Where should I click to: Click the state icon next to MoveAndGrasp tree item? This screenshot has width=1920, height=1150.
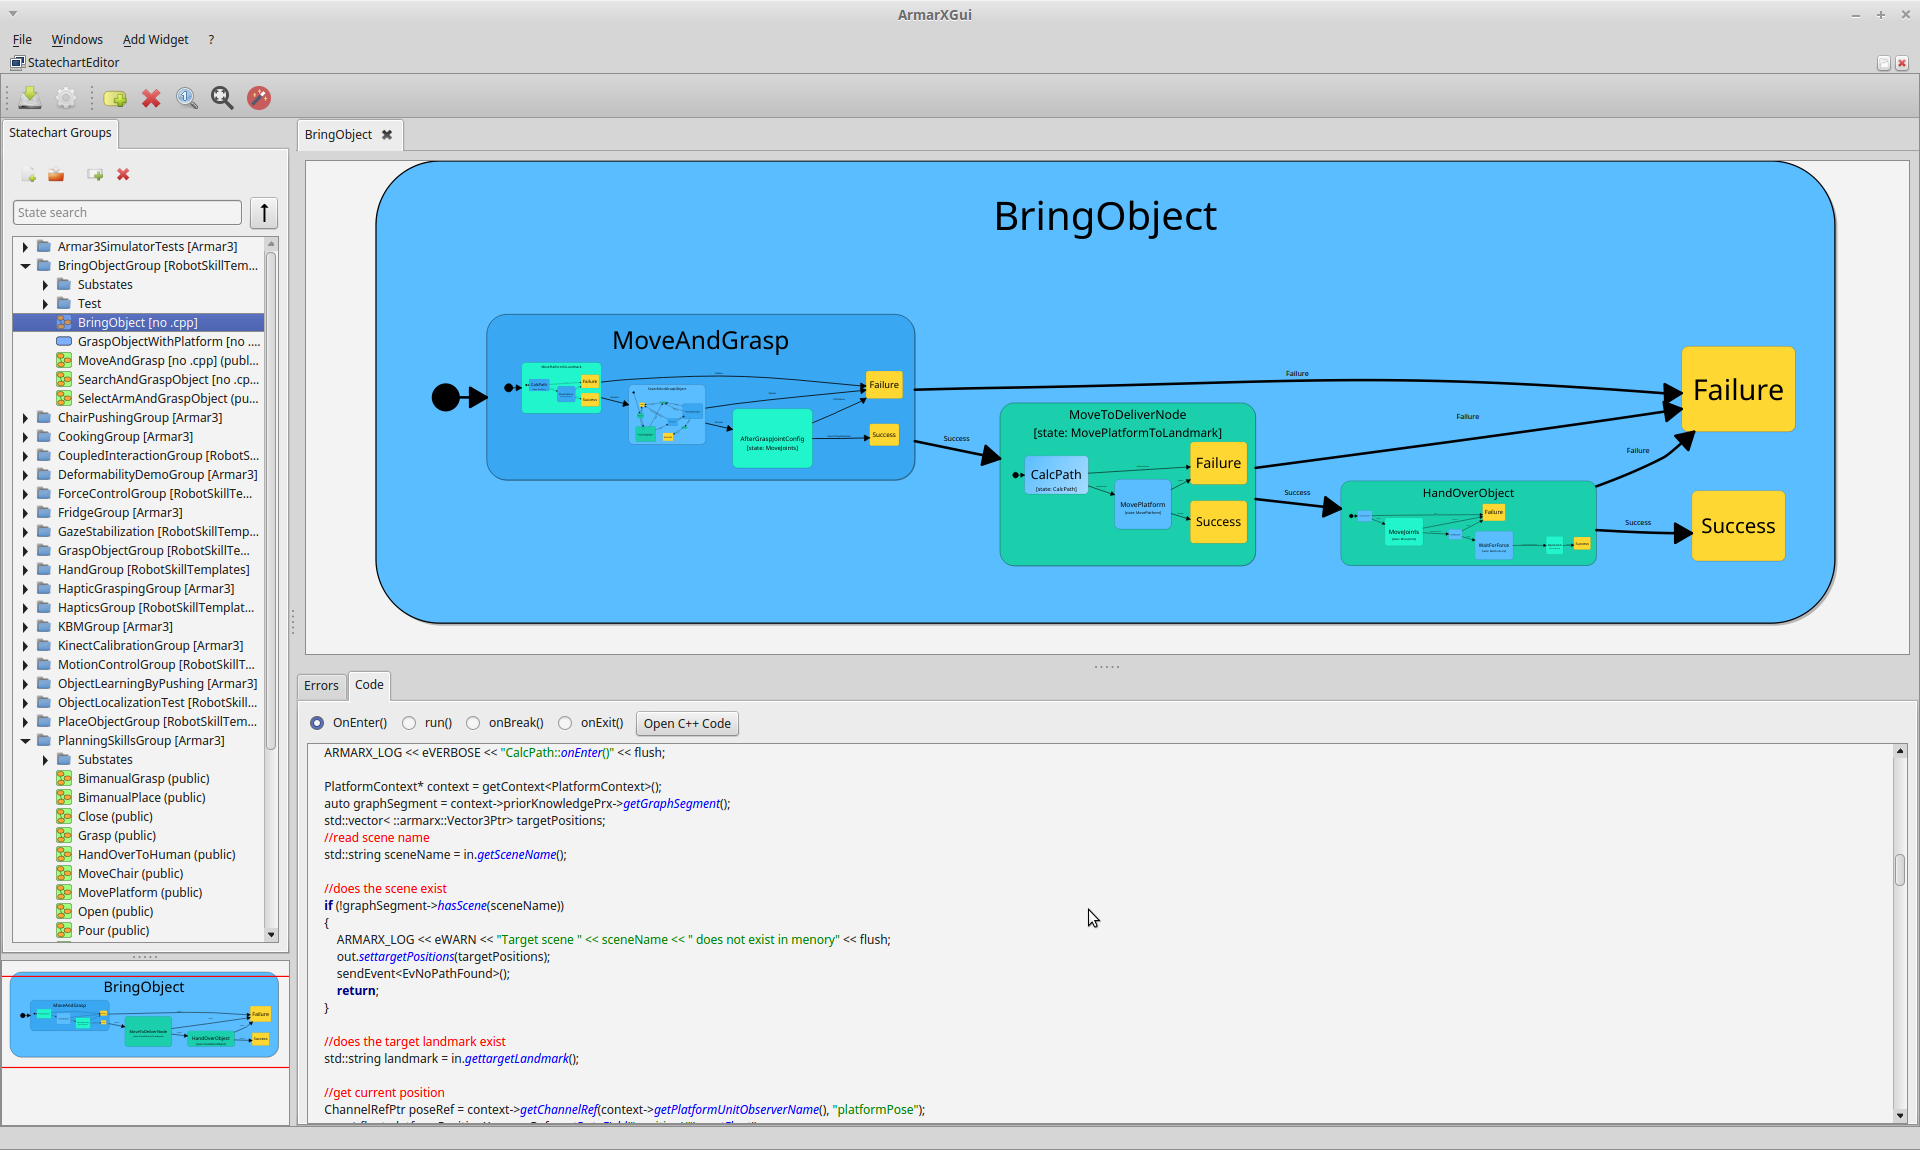[x=64, y=360]
